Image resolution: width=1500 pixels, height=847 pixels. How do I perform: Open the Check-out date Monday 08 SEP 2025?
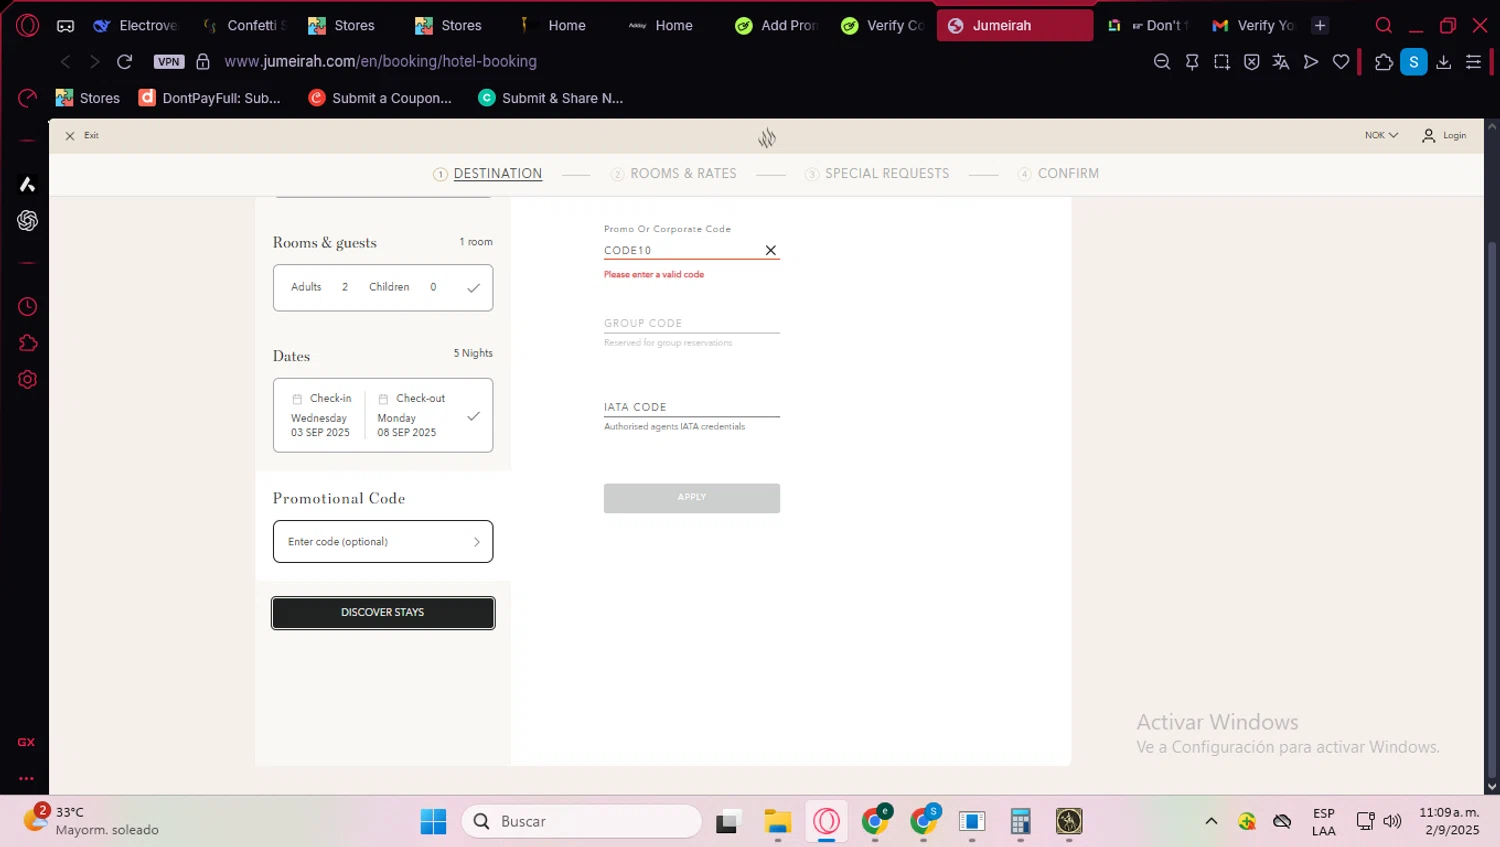[411, 415]
